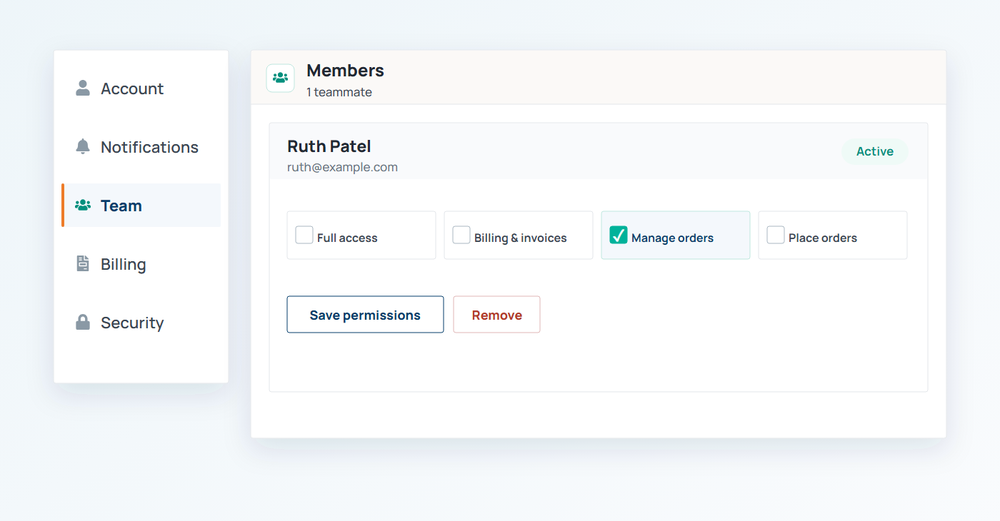Image resolution: width=1000 pixels, height=521 pixels.
Task: Go to the Notifications section
Action: [x=141, y=147]
